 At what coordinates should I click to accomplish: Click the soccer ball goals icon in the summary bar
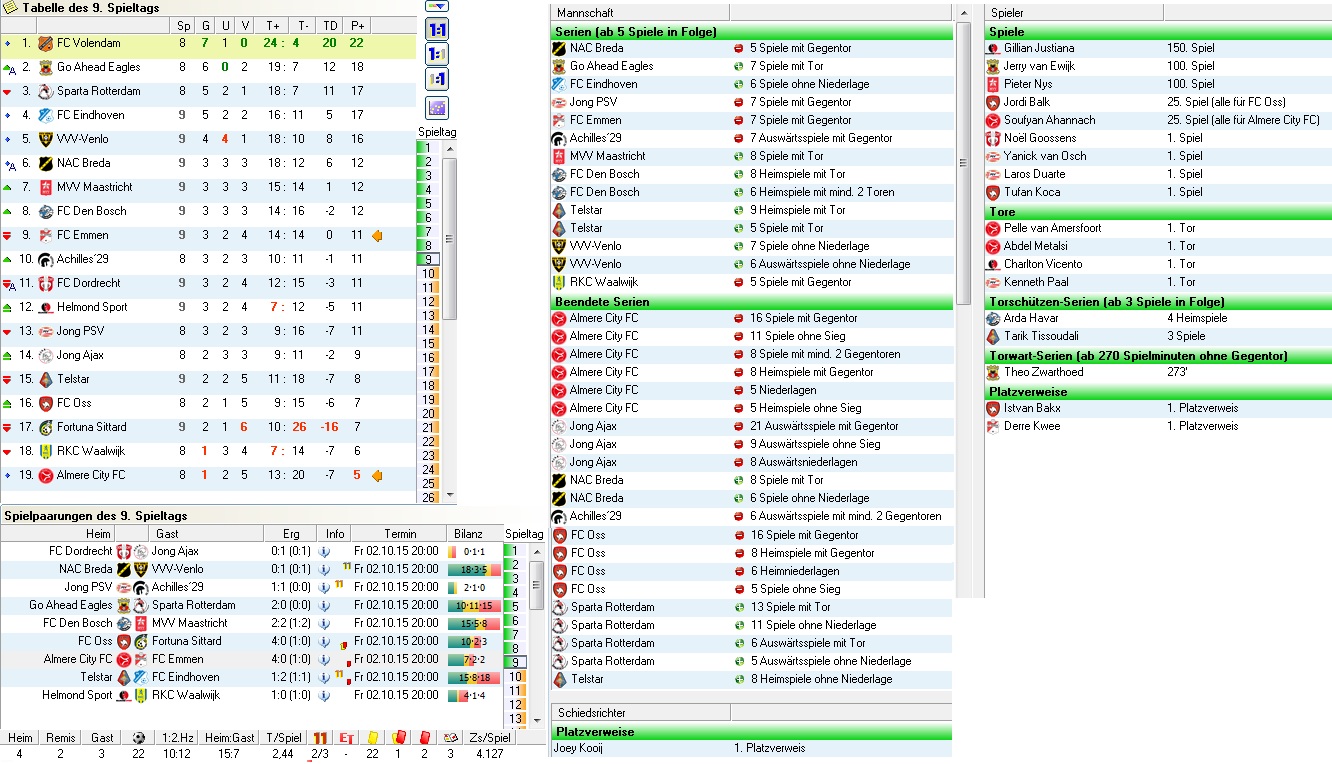point(138,738)
